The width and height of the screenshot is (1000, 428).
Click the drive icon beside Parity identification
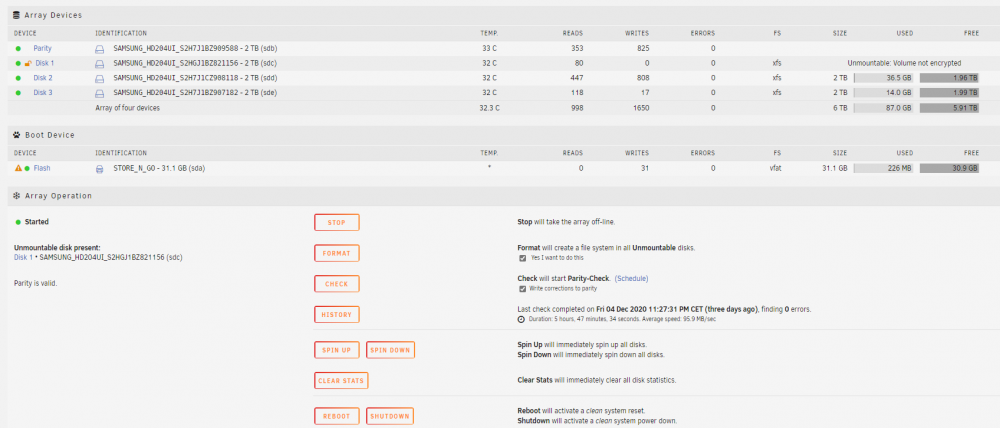point(99,48)
